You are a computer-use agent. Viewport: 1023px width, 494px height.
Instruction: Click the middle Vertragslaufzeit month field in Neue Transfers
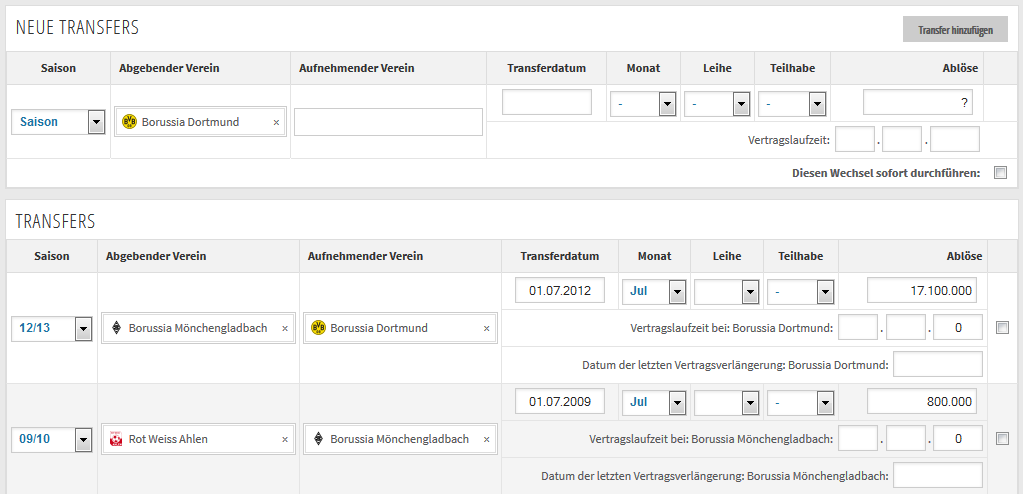pos(901,139)
